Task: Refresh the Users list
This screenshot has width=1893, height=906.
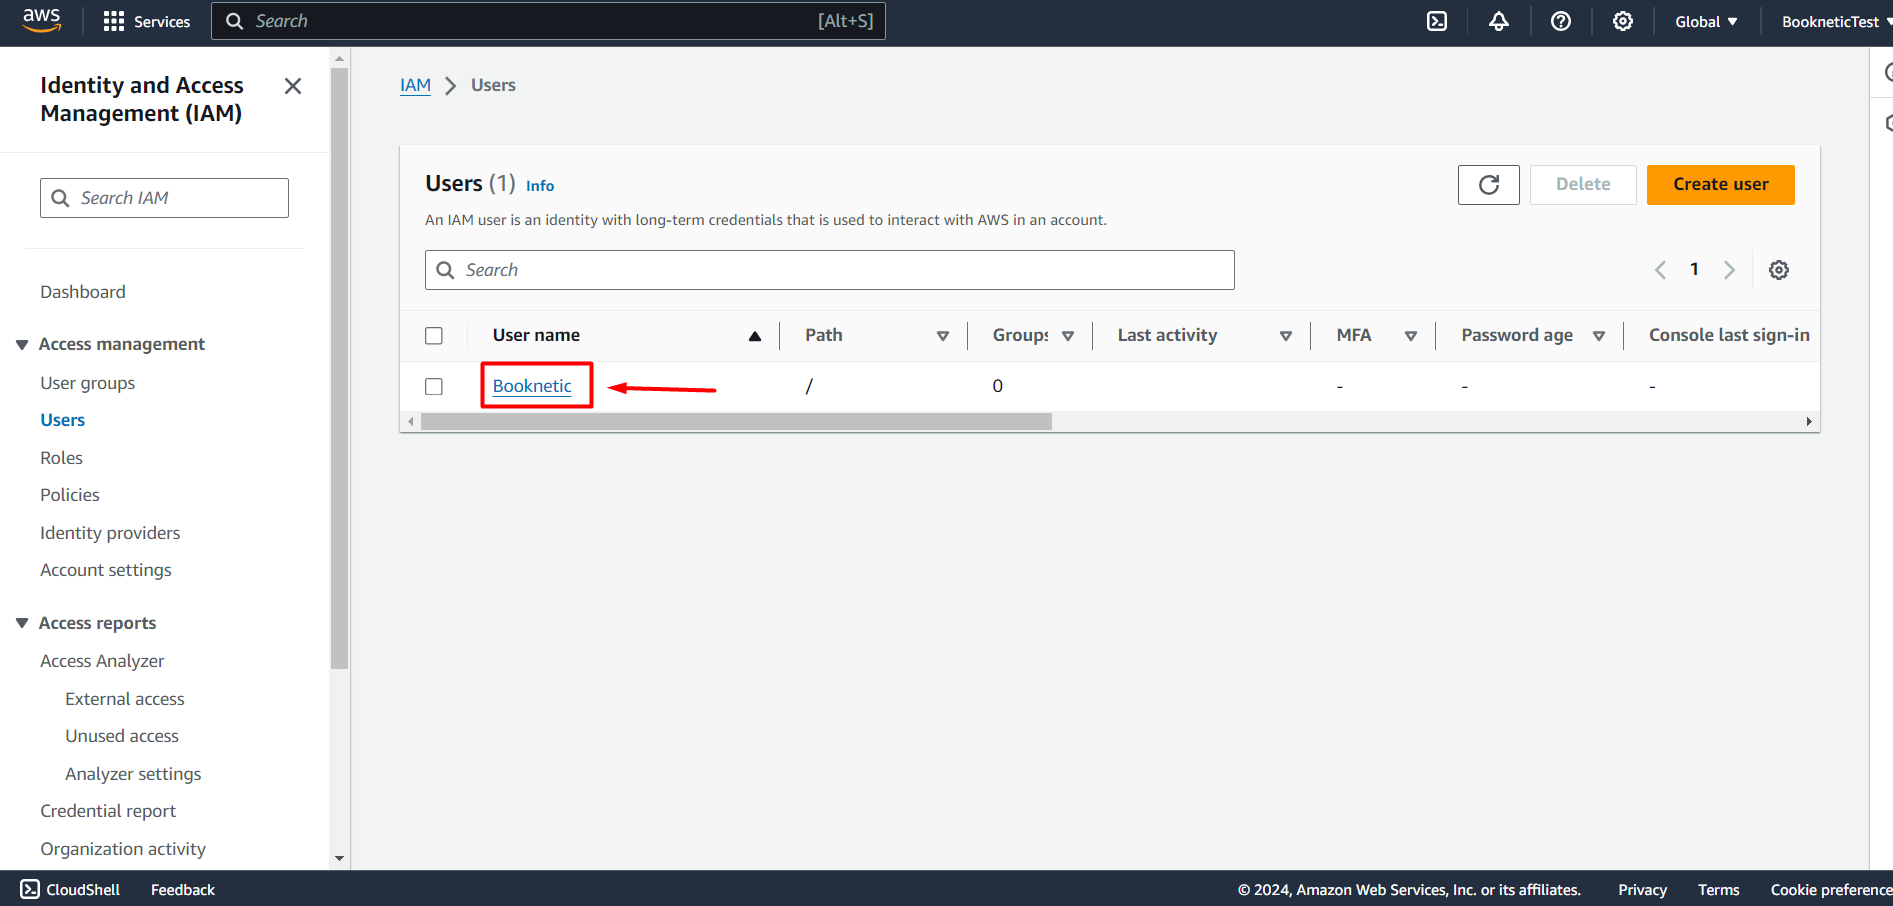Action: [1488, 185]
